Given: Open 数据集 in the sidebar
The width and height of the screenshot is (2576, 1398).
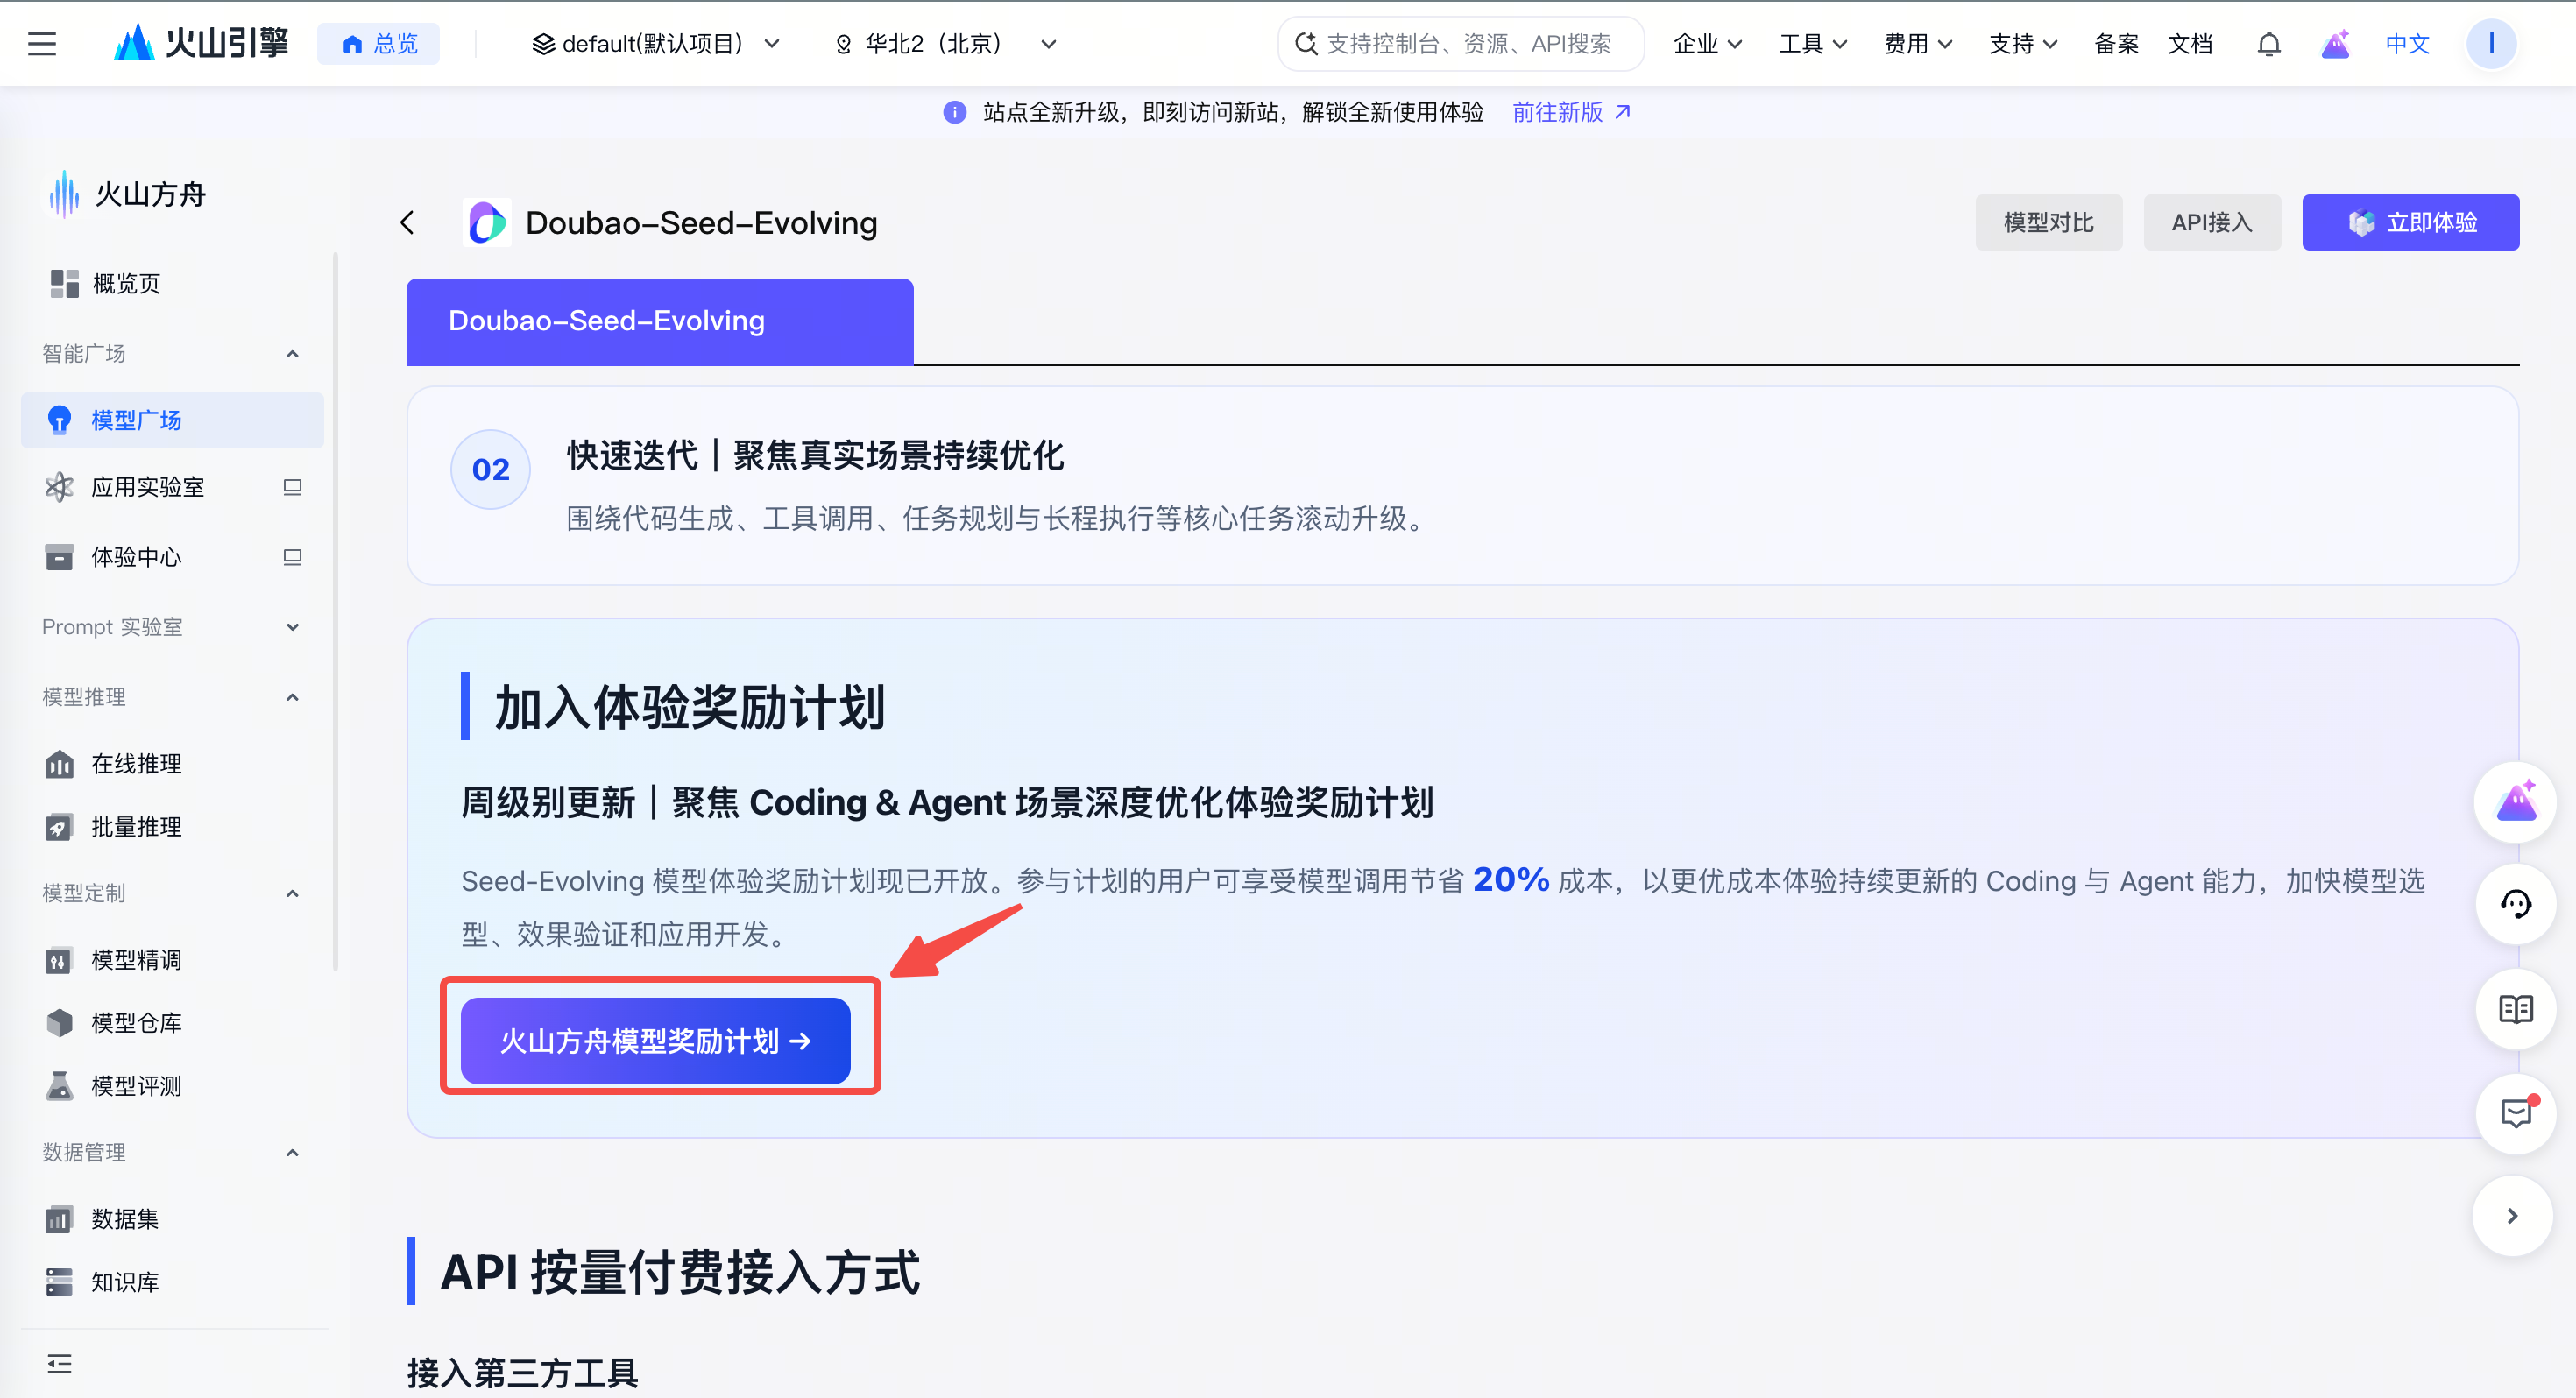Looking at the screenshot, I should pyautogui.click(x=172, y=1219).
